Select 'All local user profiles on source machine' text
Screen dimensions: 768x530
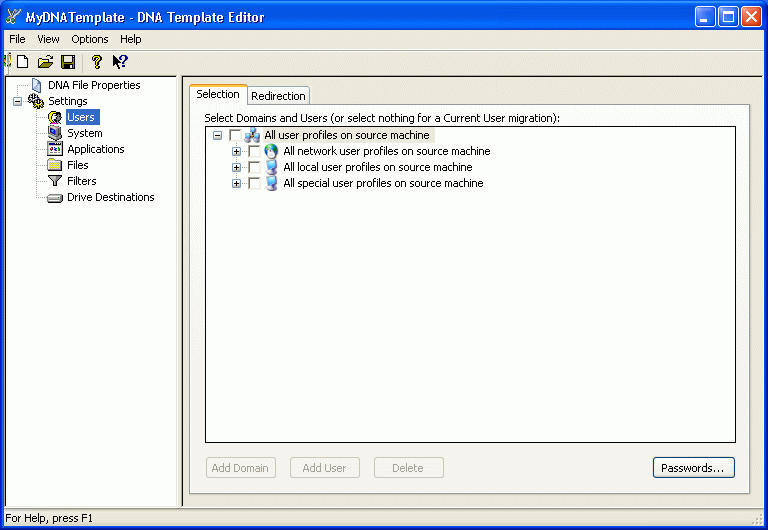(378, 168)
